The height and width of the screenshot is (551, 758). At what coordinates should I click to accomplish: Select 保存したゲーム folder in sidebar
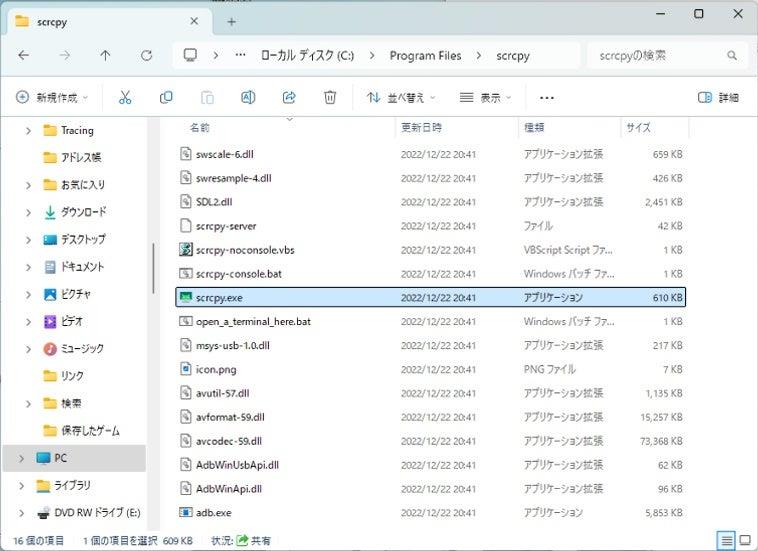(x=81, y=431)
